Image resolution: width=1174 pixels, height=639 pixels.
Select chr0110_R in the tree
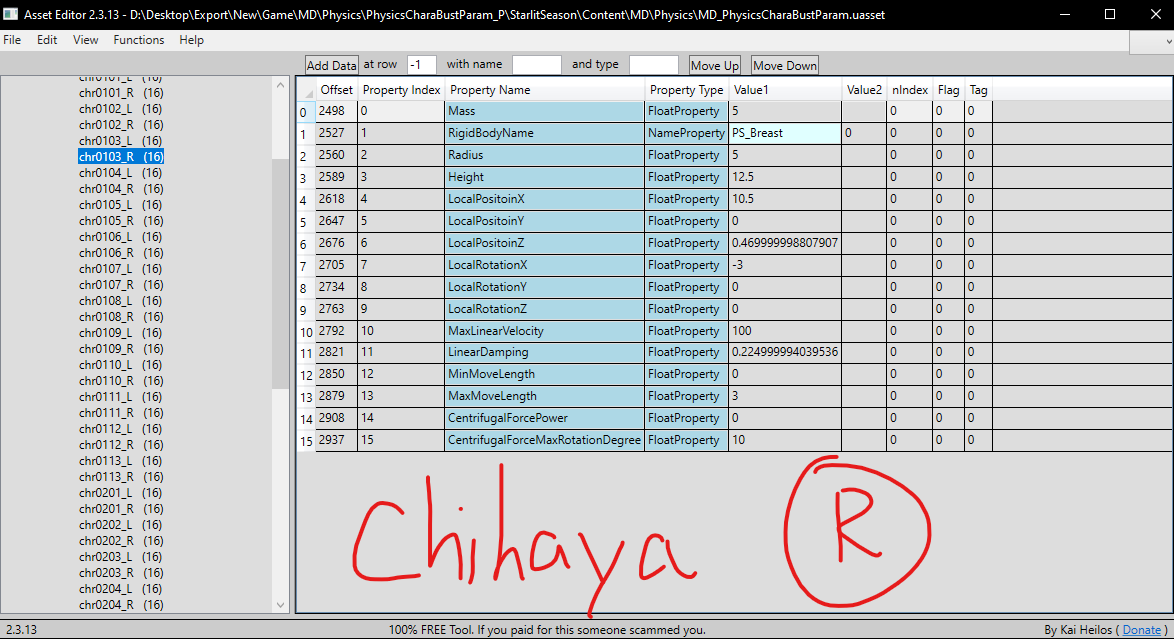click(121, 381)
